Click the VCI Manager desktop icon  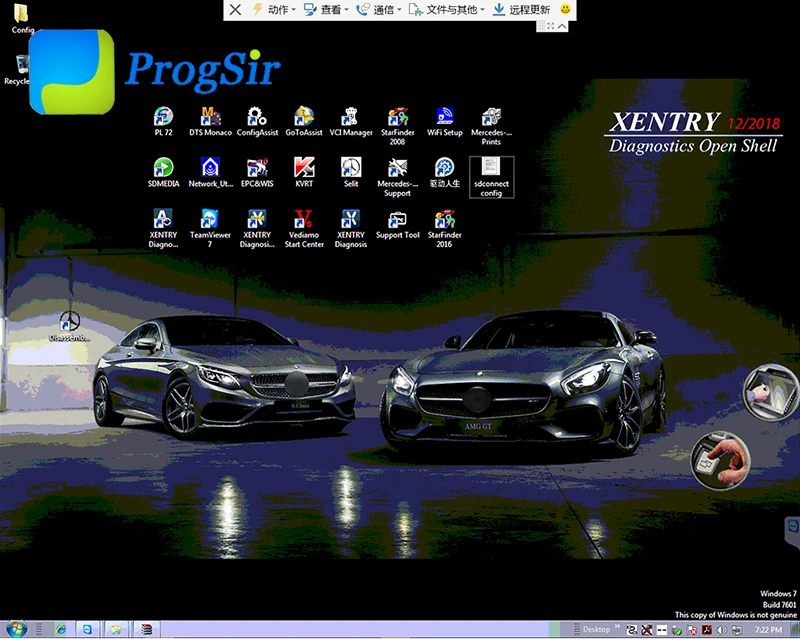coord(351,121)
